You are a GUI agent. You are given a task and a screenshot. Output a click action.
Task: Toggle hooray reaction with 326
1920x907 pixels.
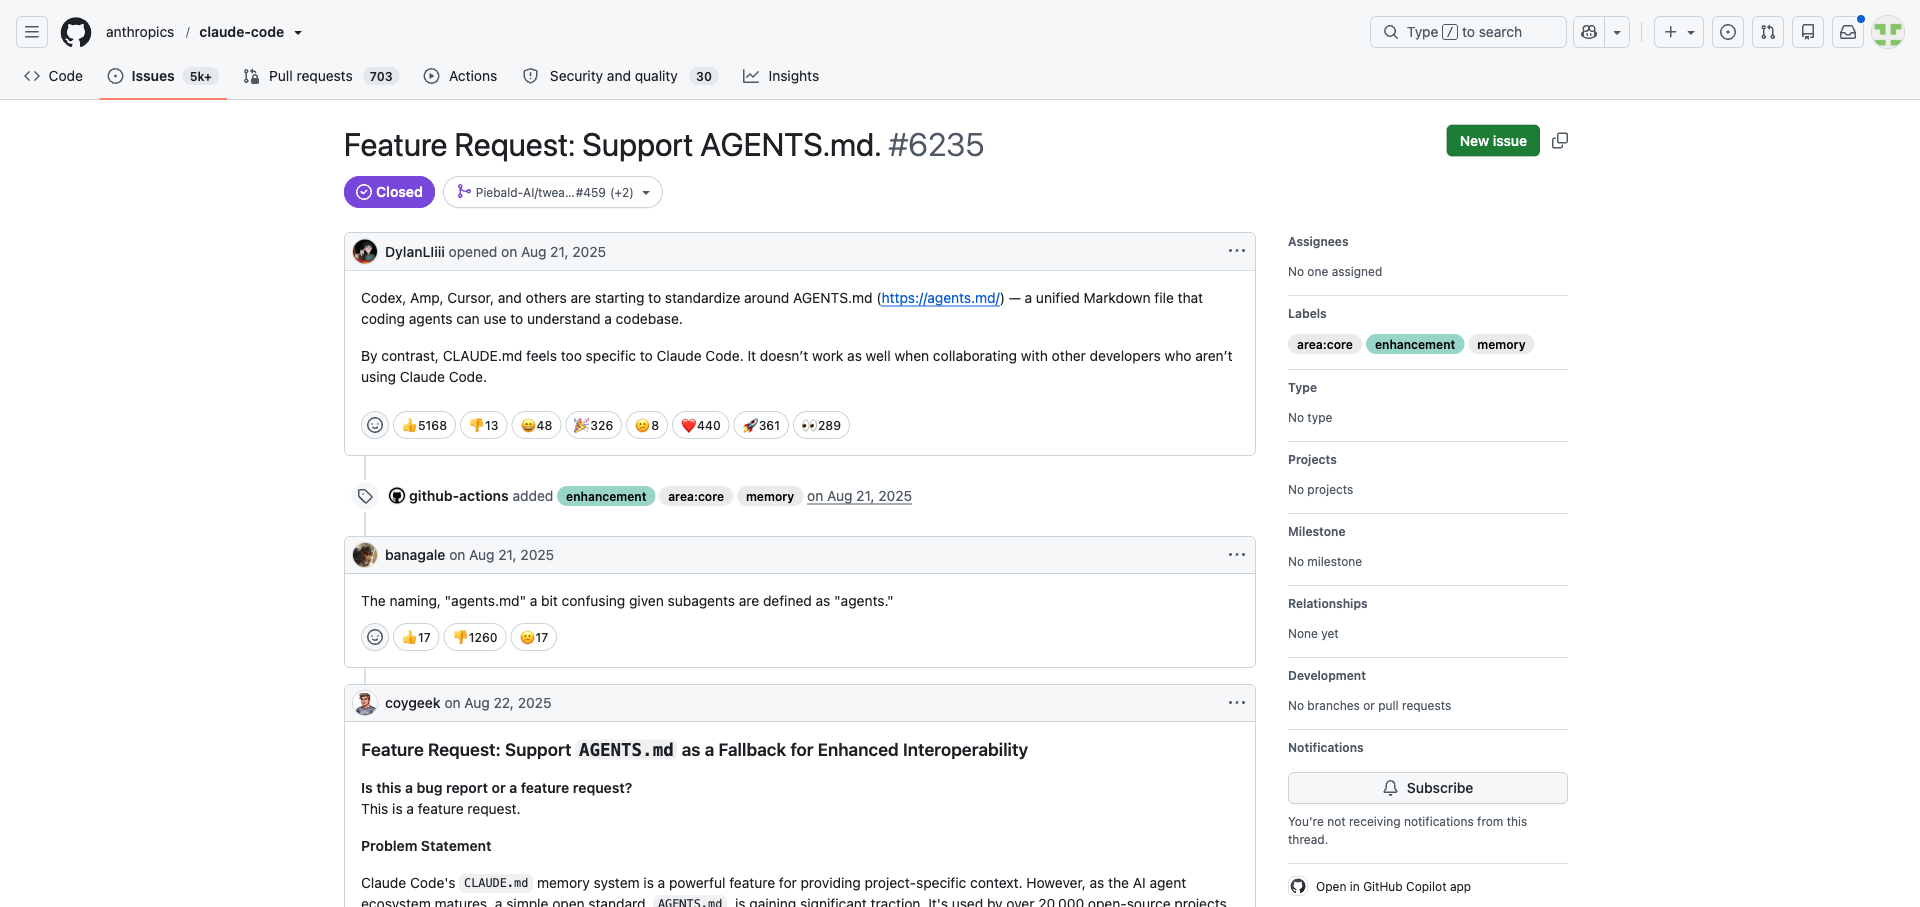tap(594, 425)
